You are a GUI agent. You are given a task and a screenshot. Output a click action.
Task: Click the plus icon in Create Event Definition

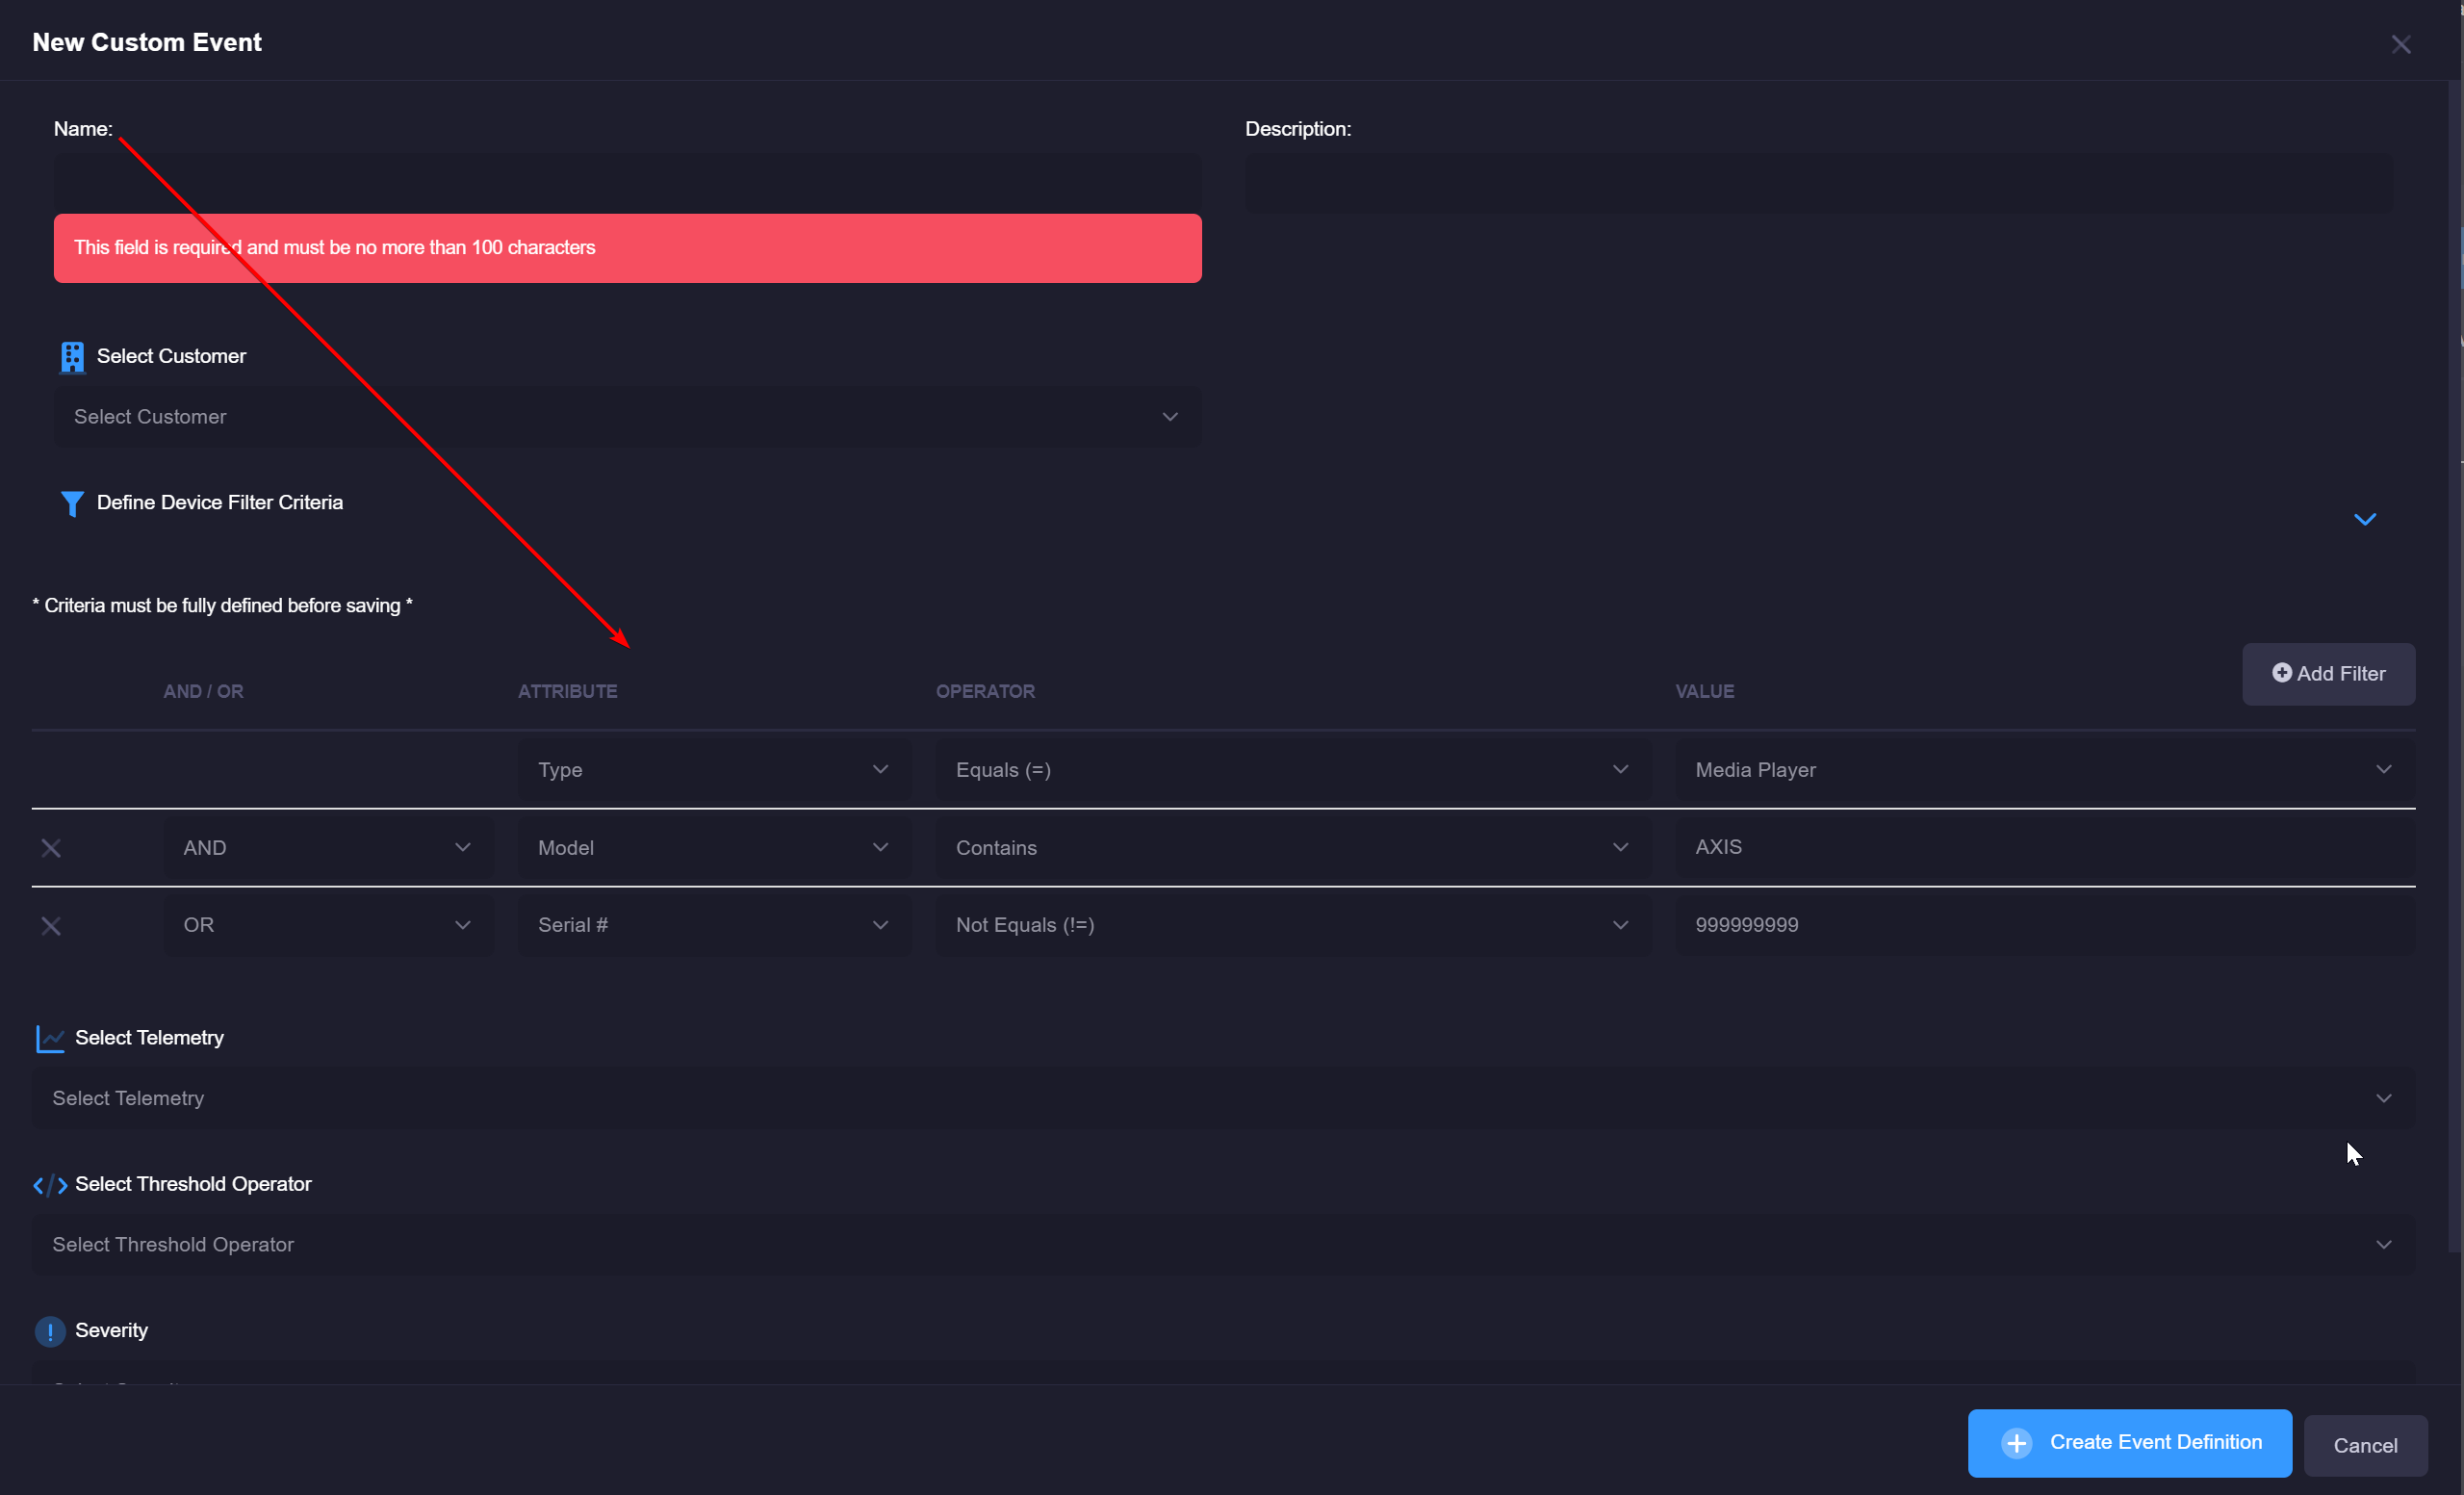click(x=2016, y=1443)
